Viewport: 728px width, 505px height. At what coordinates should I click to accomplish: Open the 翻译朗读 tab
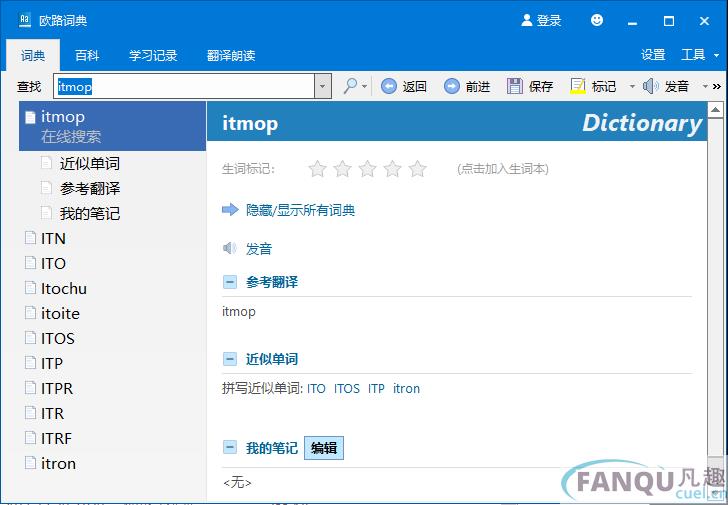pos(231,56)
